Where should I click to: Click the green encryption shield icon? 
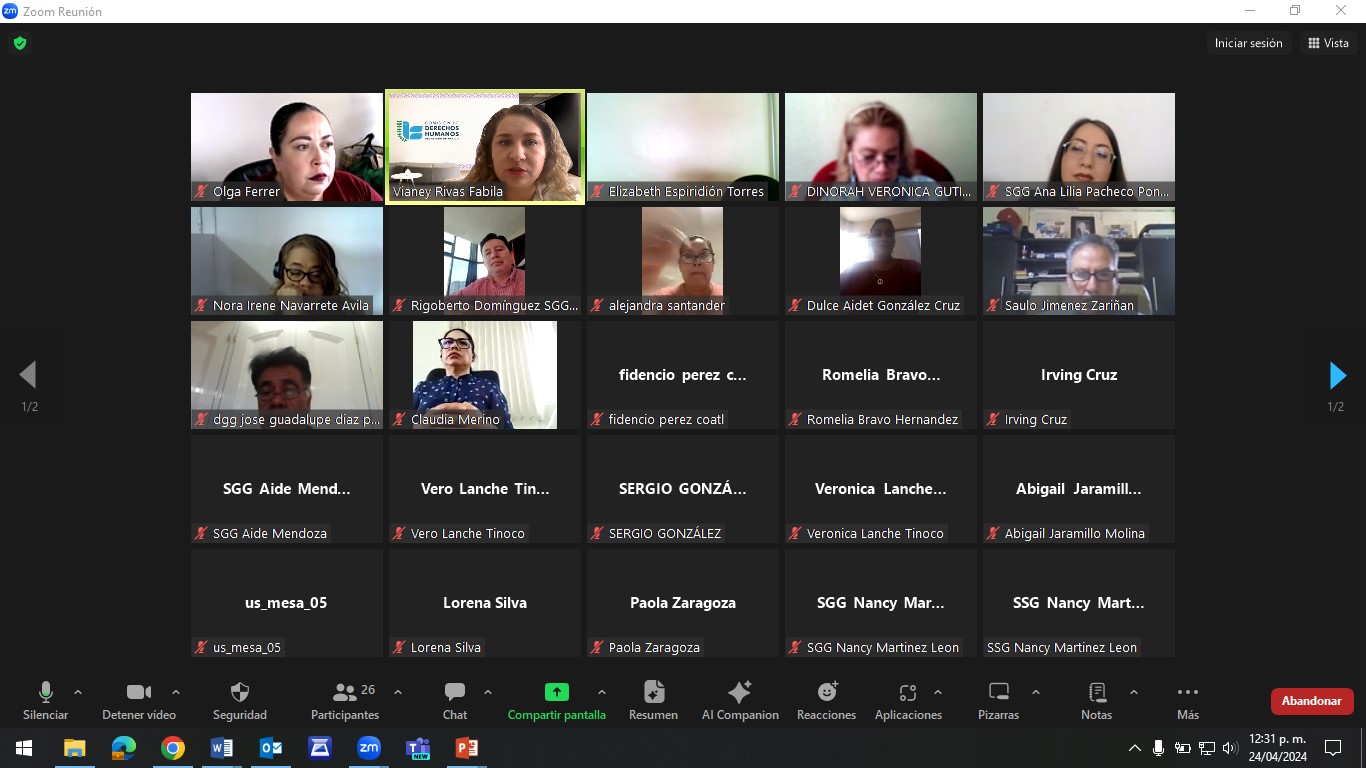[20, 43]
